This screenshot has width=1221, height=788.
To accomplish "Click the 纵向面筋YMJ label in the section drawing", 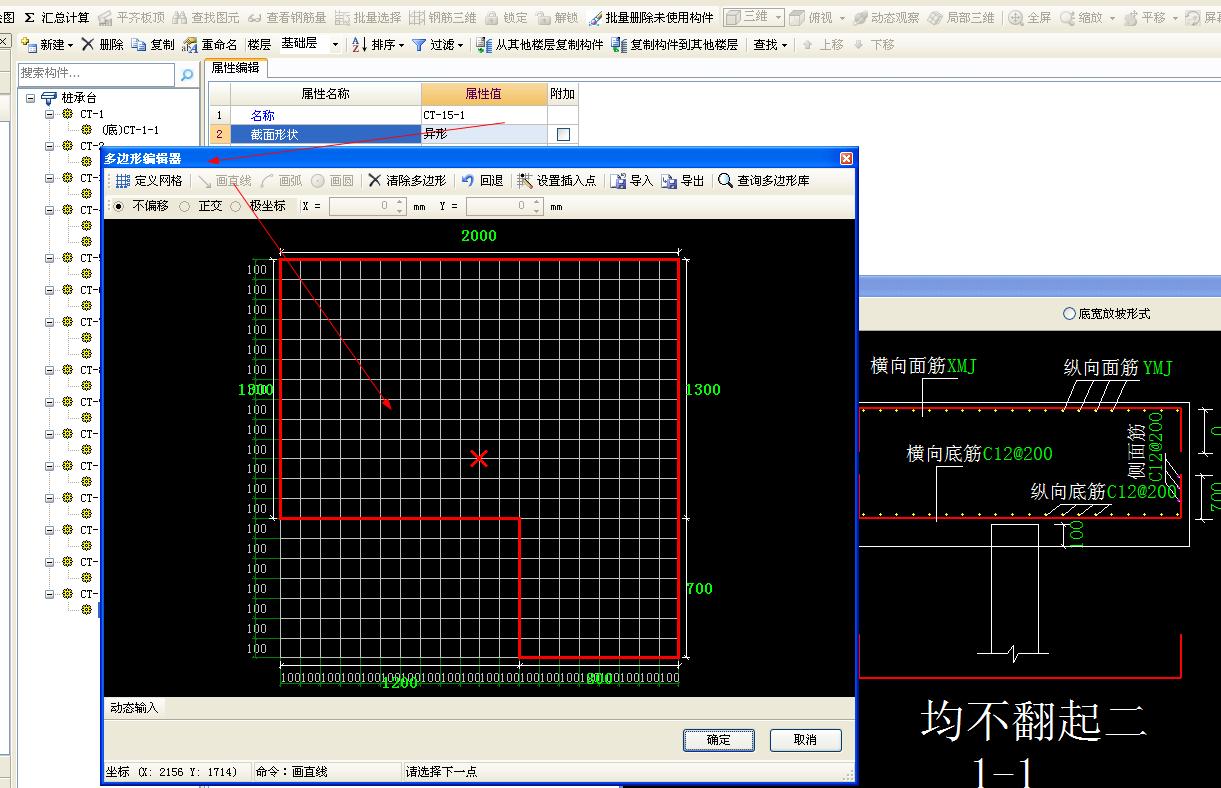I will pos(1117,369).
